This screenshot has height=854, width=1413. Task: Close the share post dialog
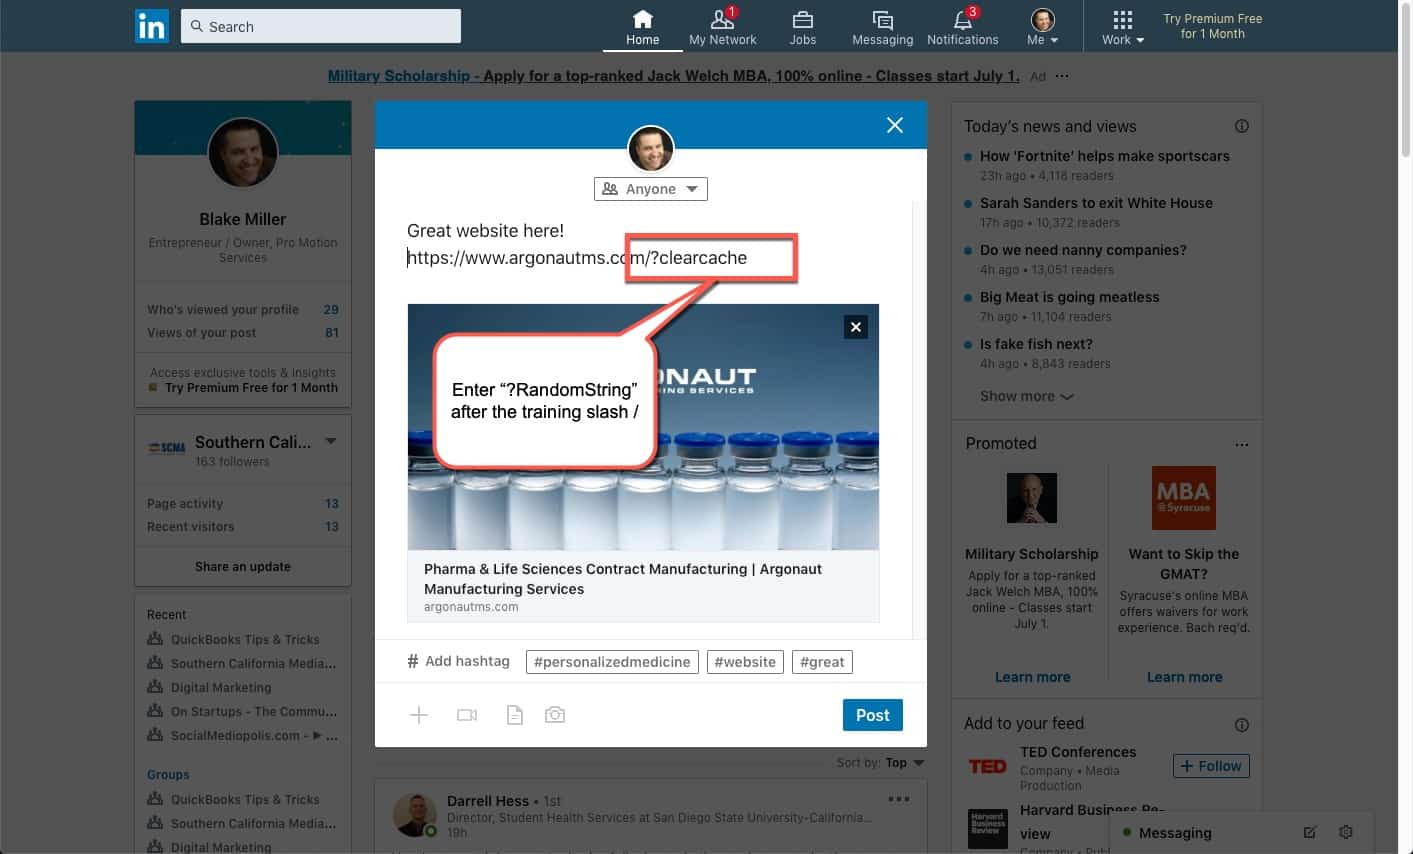click(x=894, y=125)
